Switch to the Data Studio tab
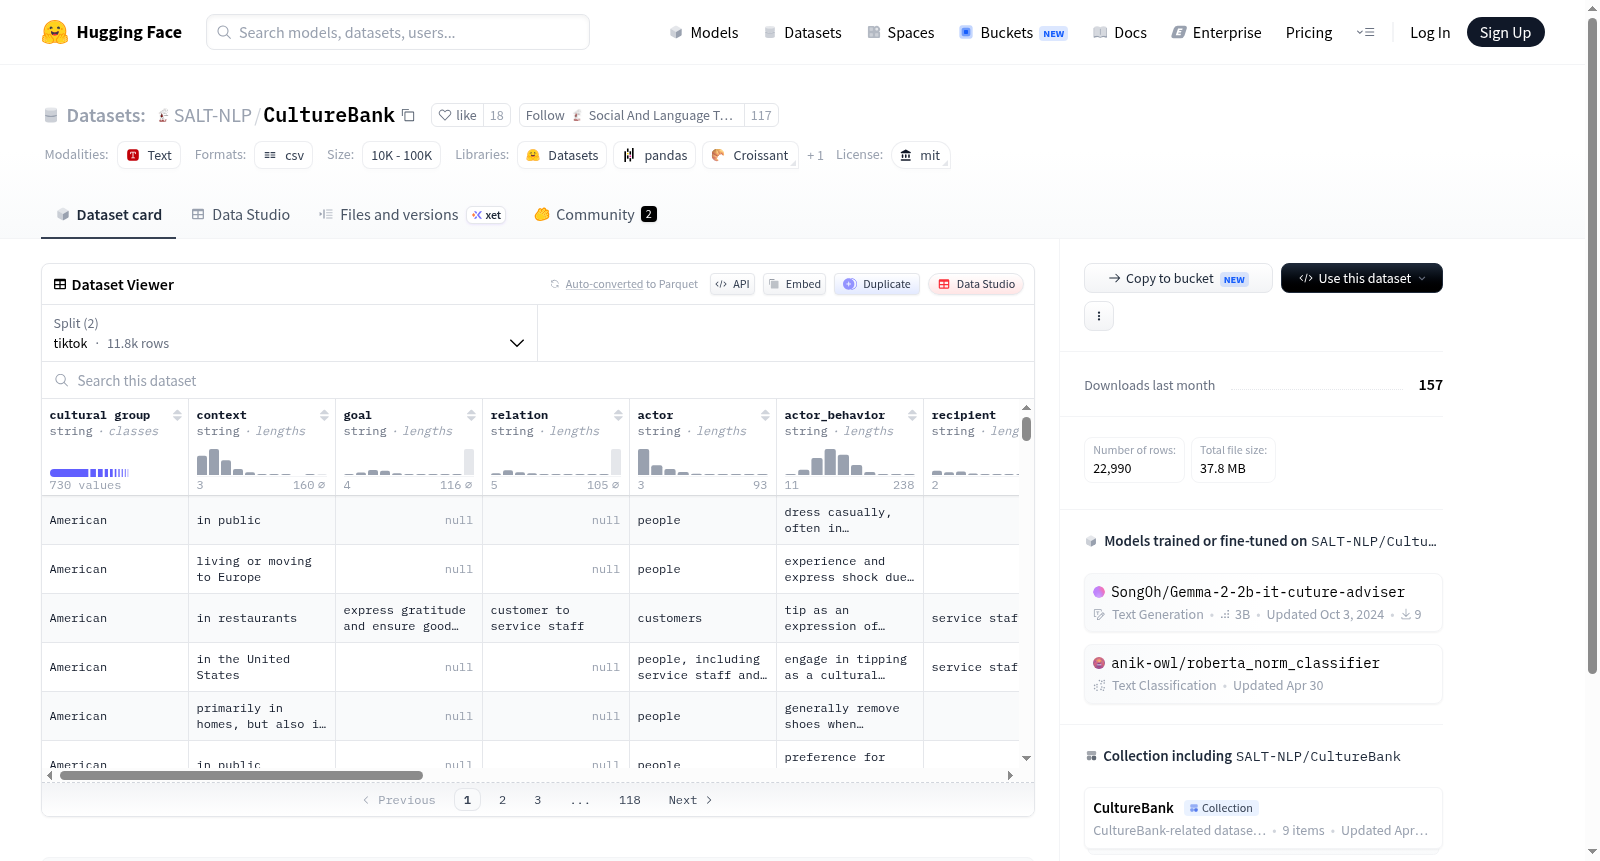Screen dimensions: 1600x861 [x=241, y=214]
